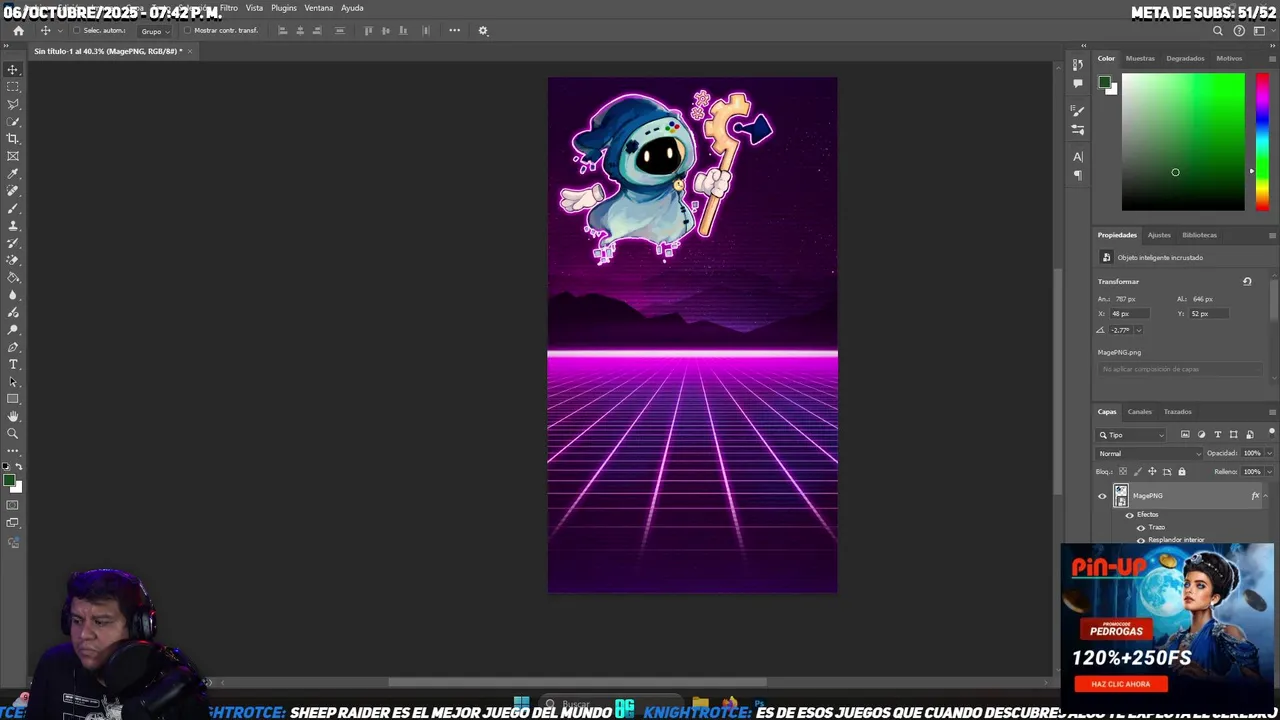Viewport: 1280px width, 720px height.
Task: Toggle visibility of Trazo effect
Action: pyautogui.click(x=1141, y=527)
